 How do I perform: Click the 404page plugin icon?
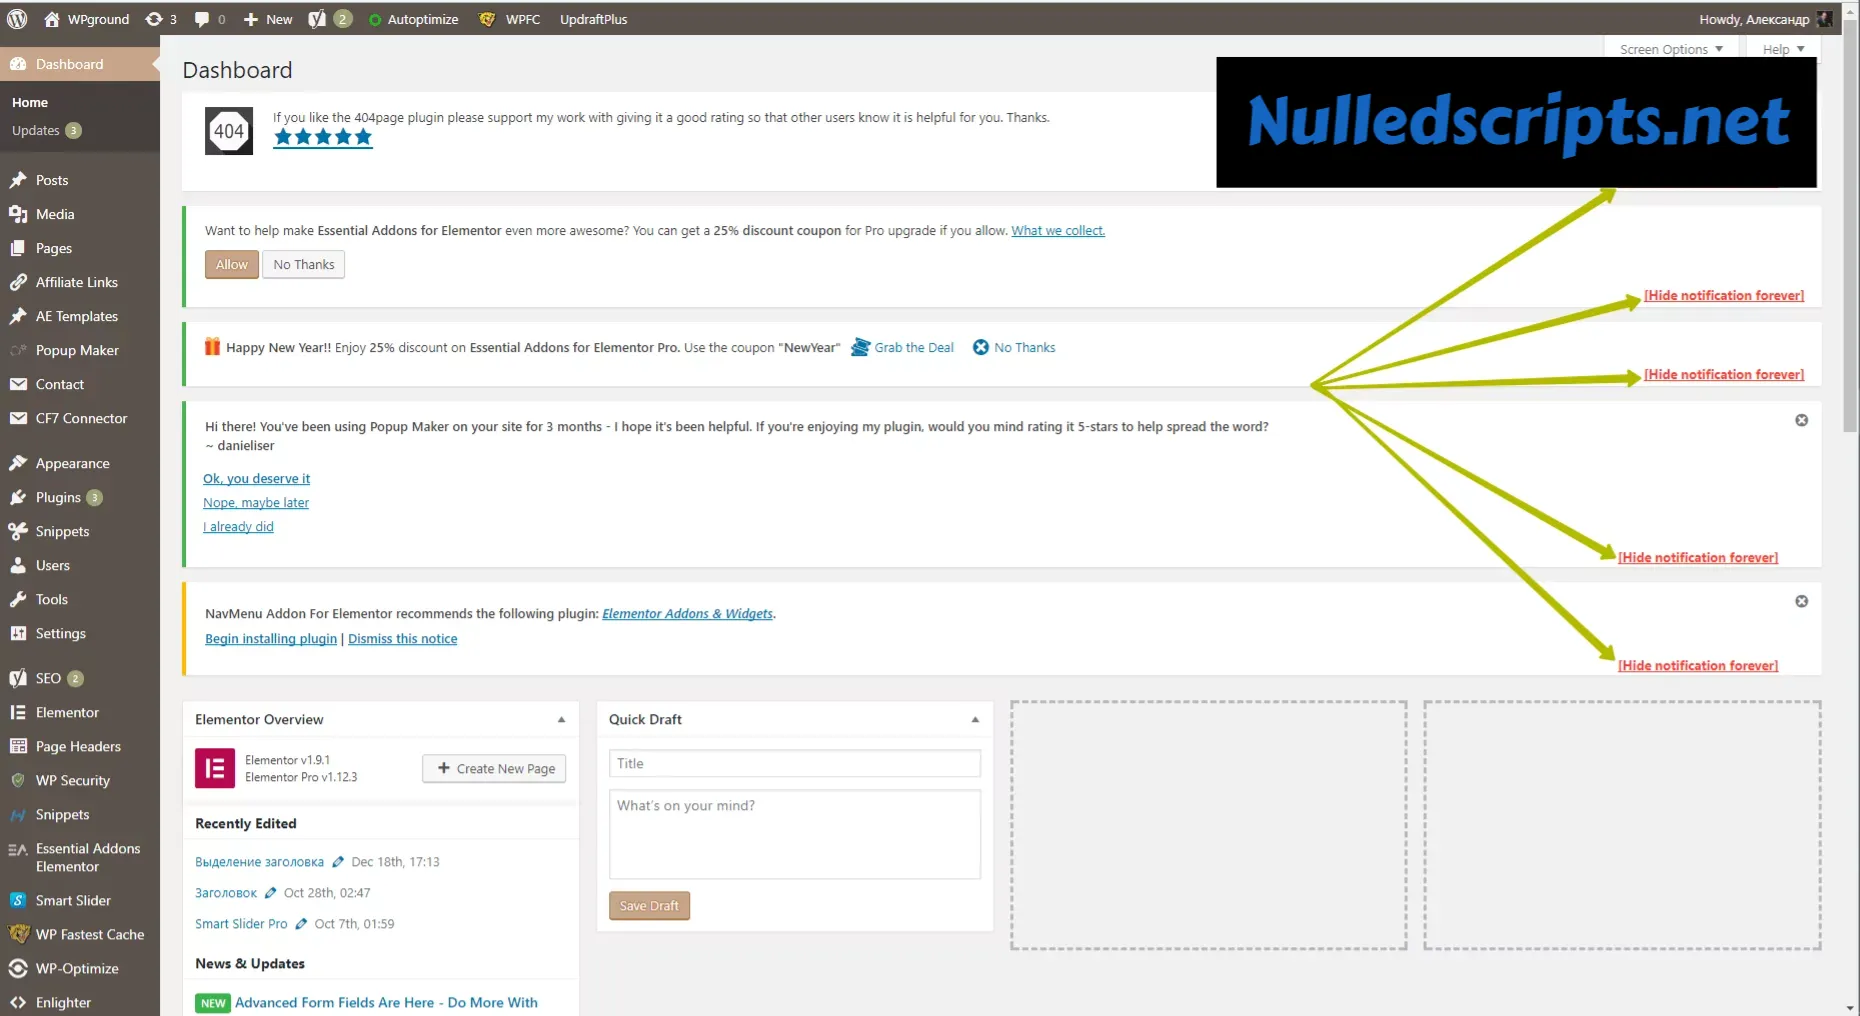(229, 131)
